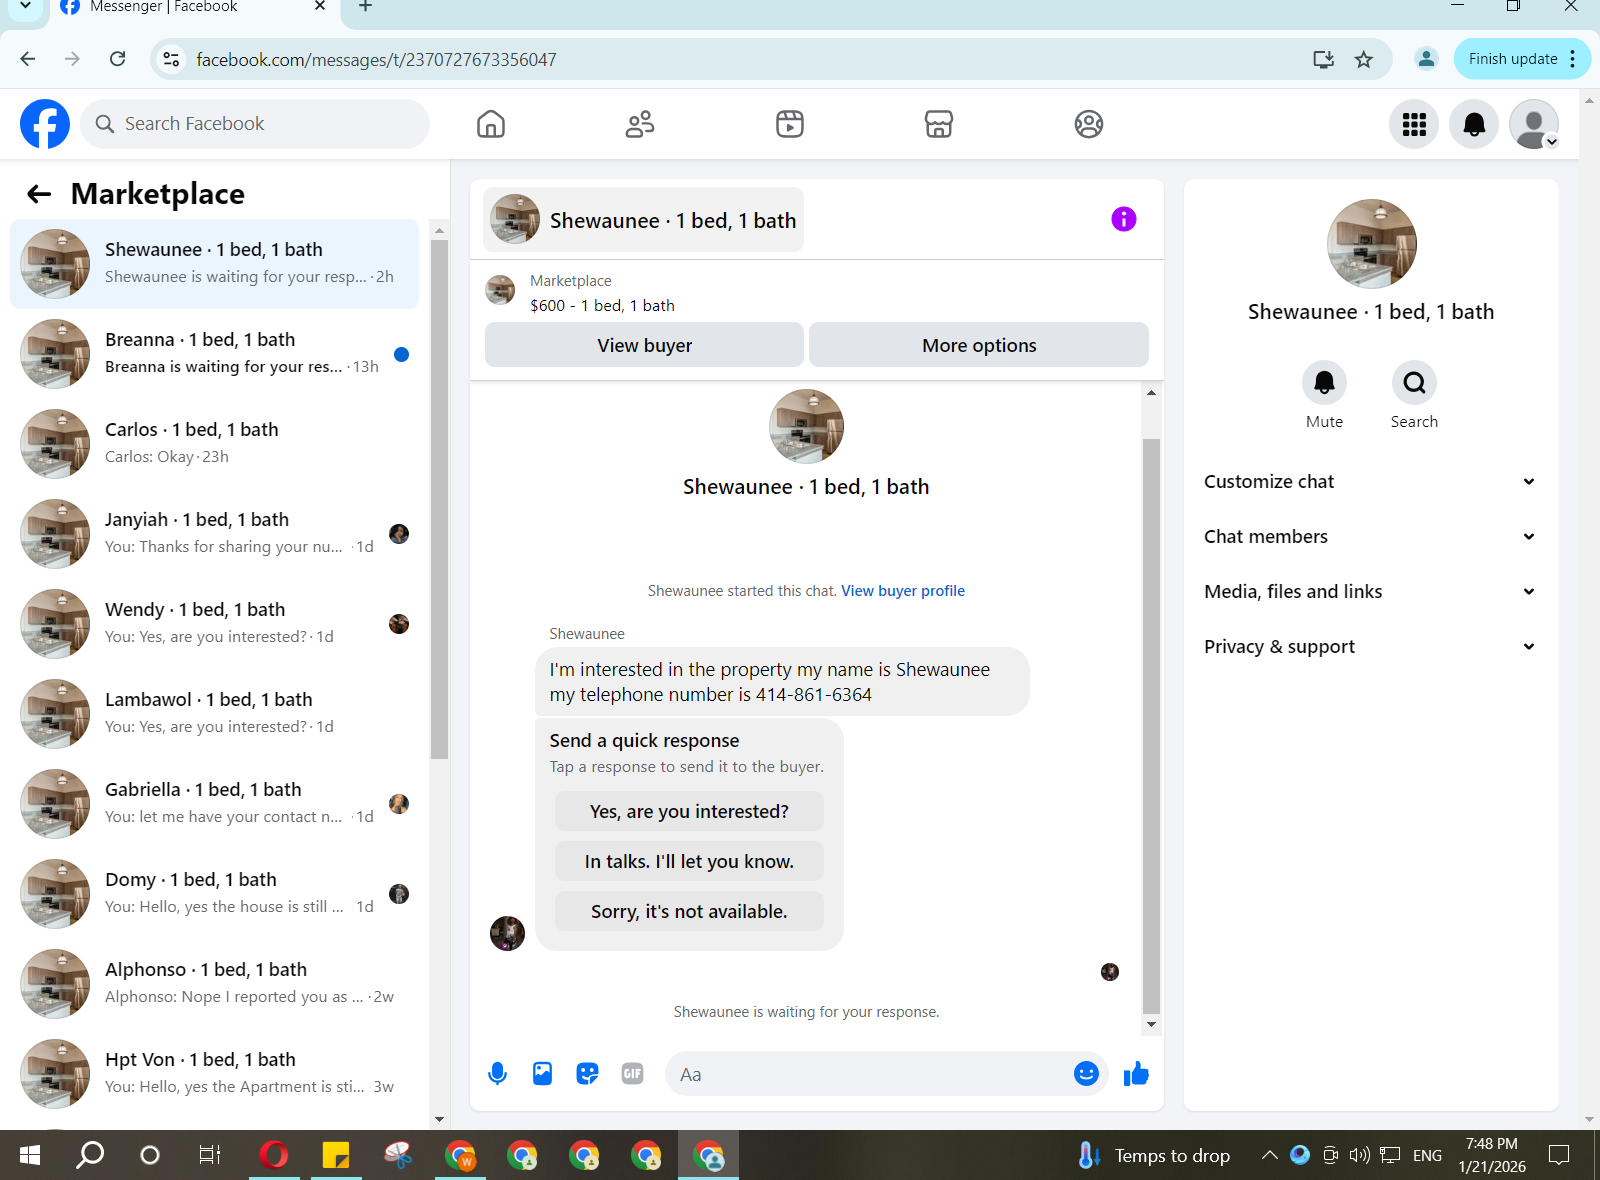This screenshot has height=1180, width=1600.
Task: Open the Lambawol conversation in list
Action: pyautogui.click(x=214, y=714)
